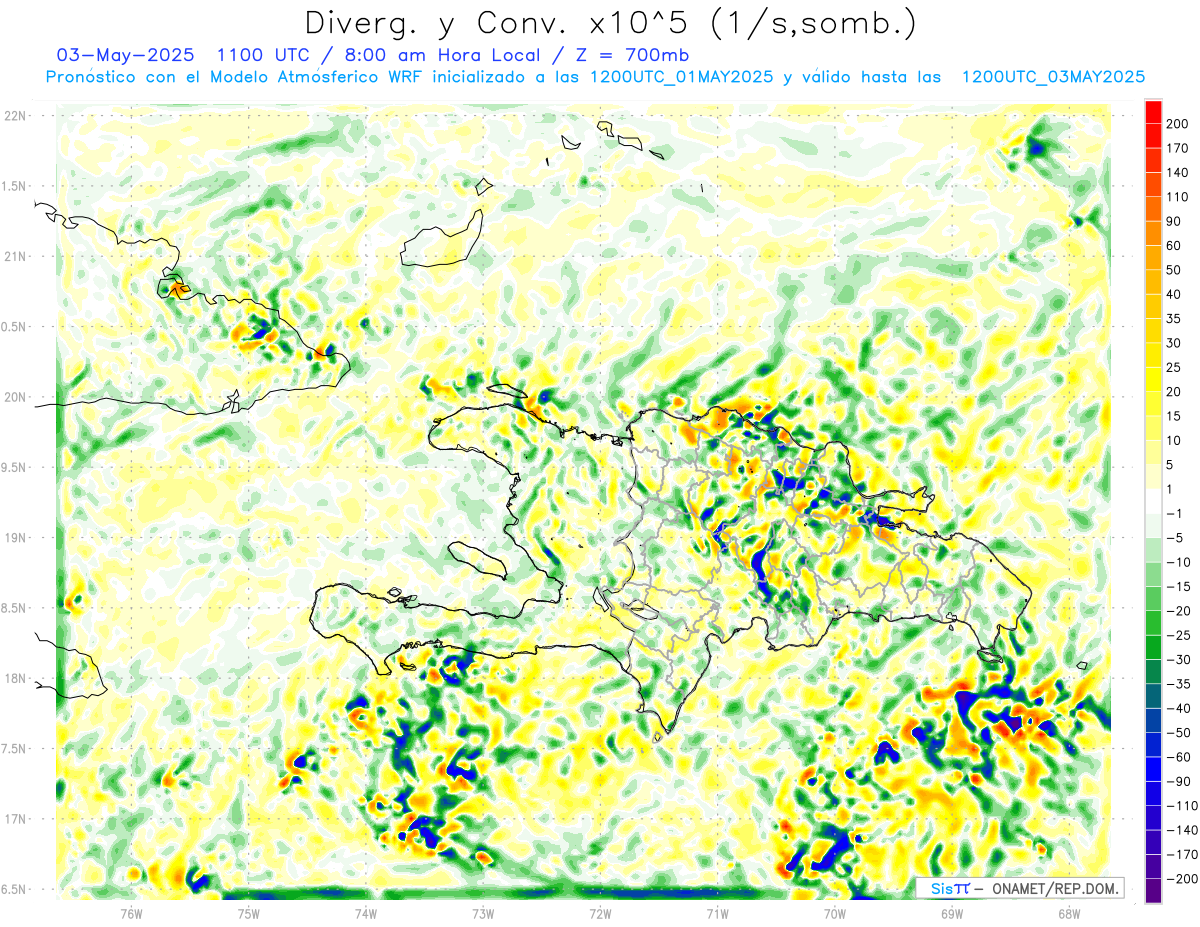Click the '22N' latitude label
This screenshot has height=927, width=1200.
click(x=15, y=116)
